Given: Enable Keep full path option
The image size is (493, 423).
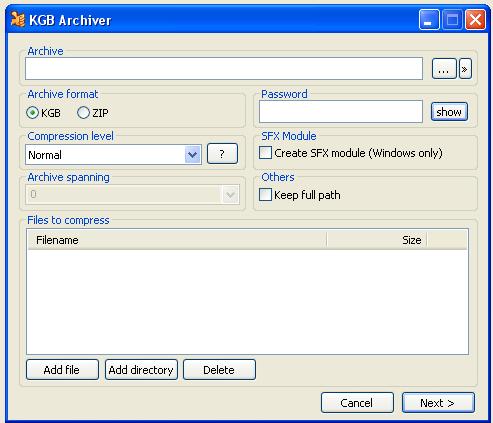Looking at the screenshot, I should click(x=265, y=195).
